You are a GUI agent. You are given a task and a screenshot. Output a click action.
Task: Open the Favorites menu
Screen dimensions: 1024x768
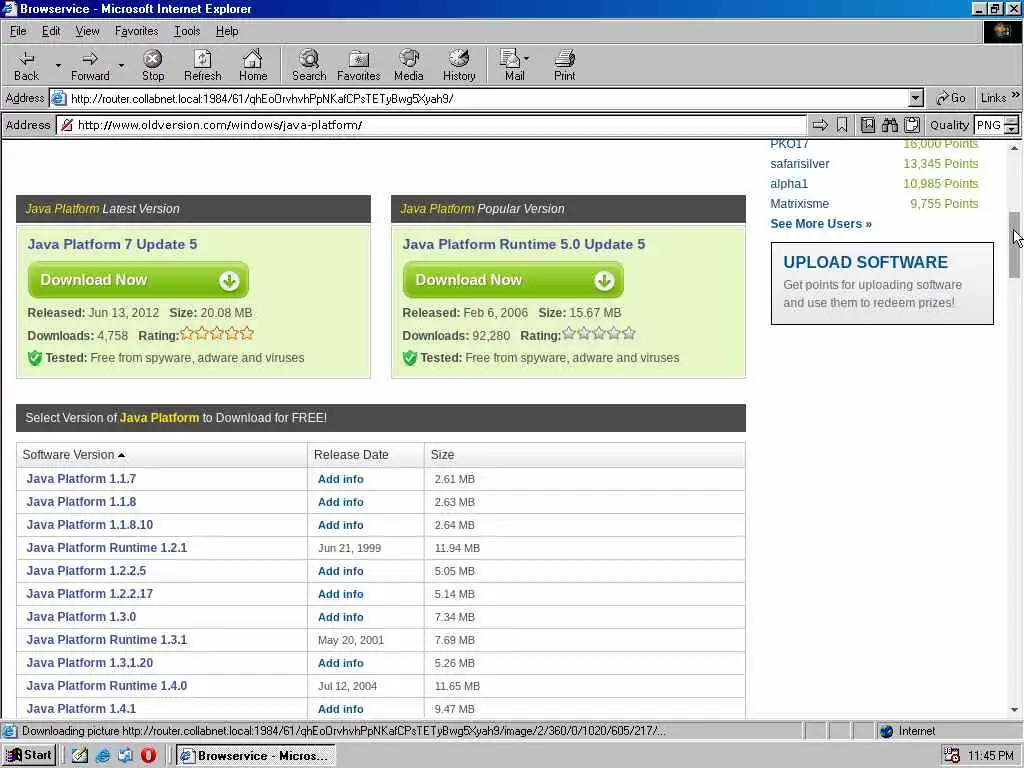point(136,31)
